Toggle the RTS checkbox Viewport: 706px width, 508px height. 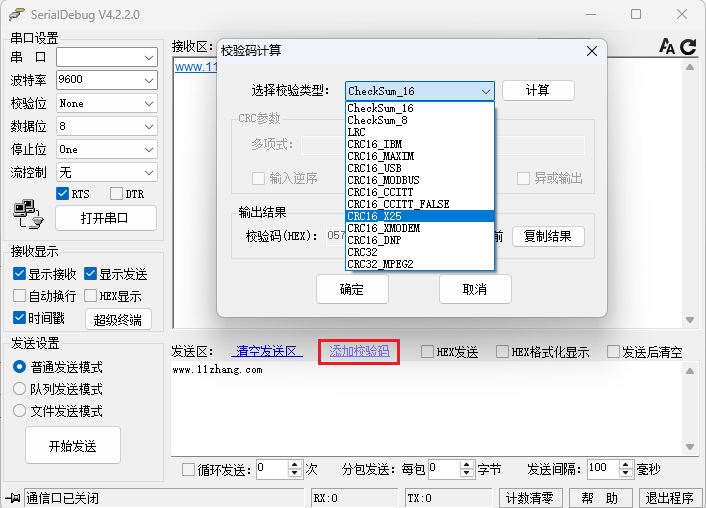[62, 194]
